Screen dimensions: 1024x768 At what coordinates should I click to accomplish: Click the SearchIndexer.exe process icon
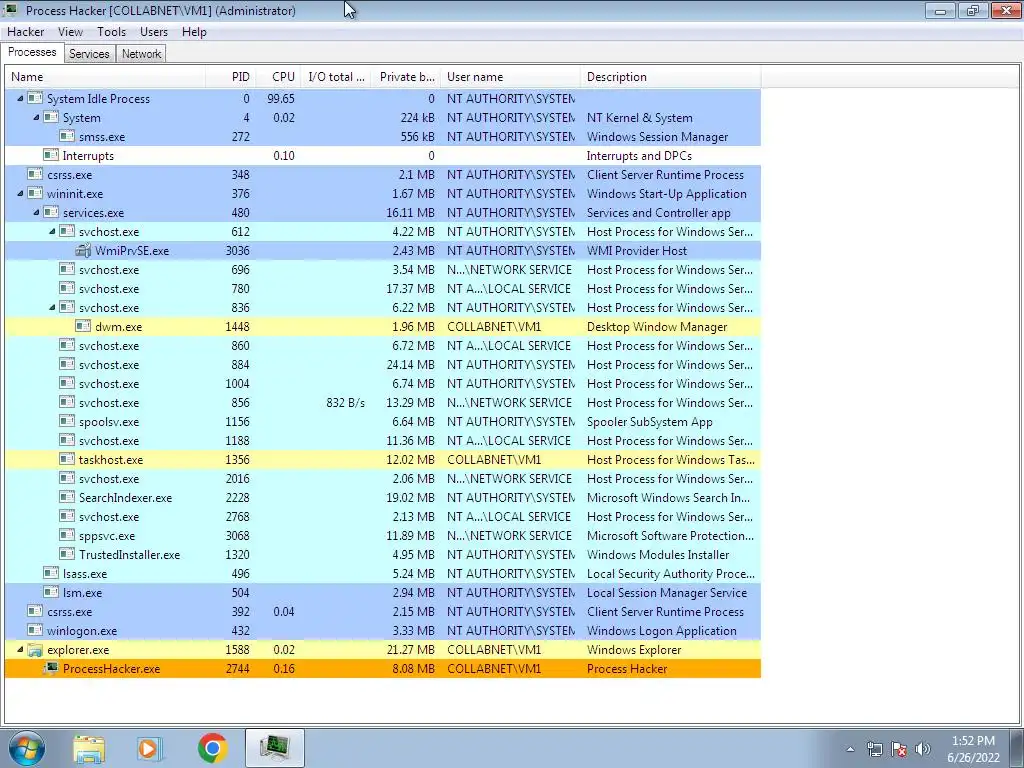(67, 497)
